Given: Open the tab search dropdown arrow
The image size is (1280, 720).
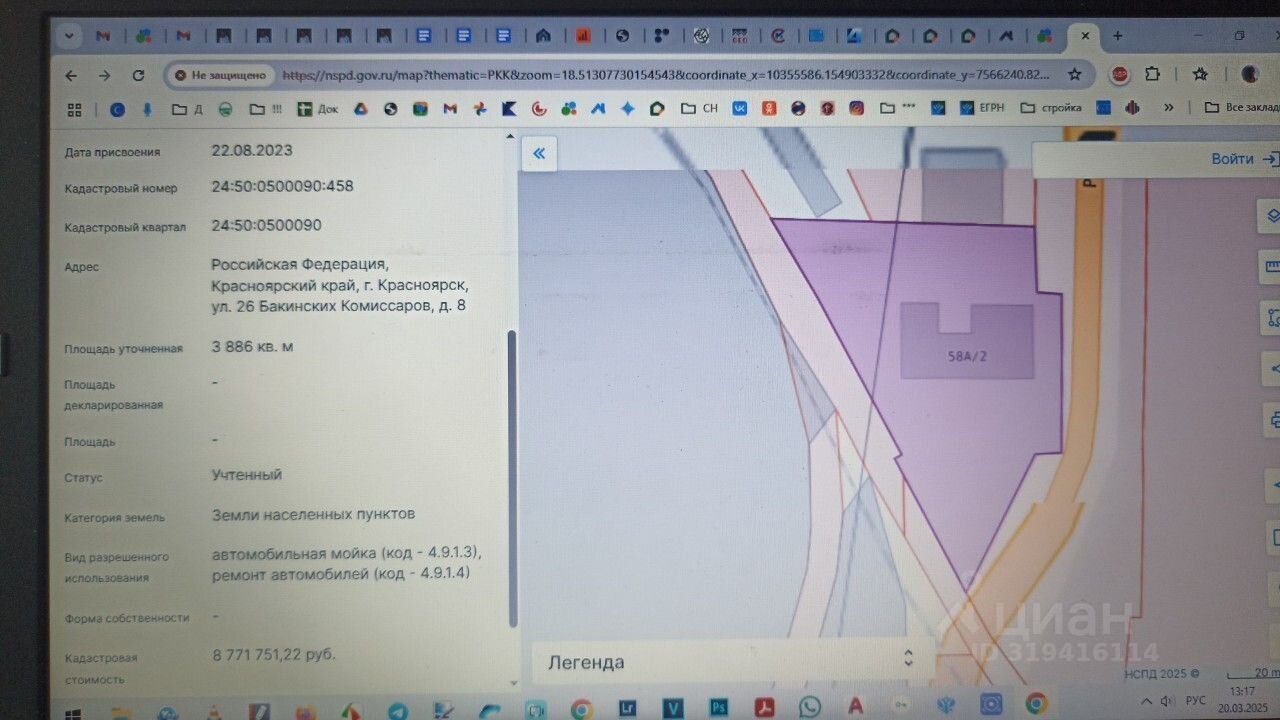Looking at the screenshot, I should [x=68, y=36].
